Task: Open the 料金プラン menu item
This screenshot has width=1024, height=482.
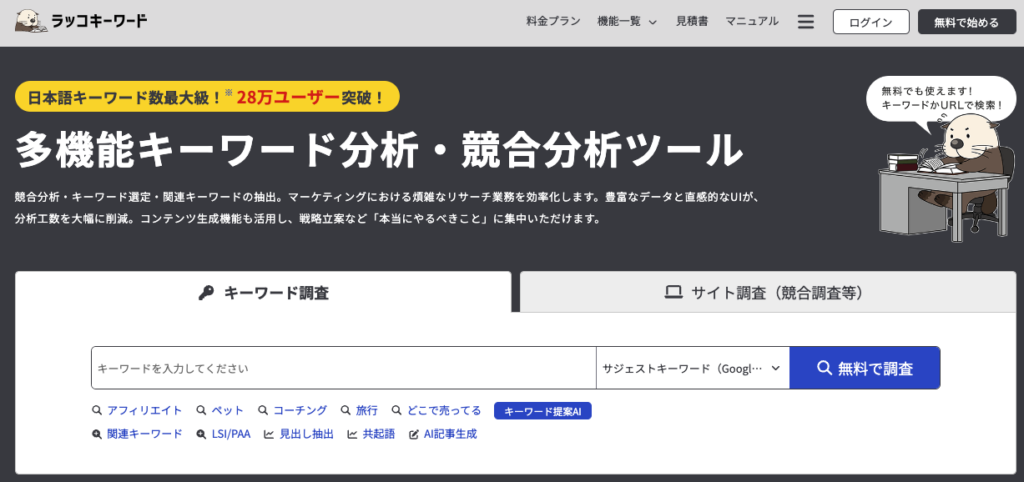Action: (x=553, y=22)
